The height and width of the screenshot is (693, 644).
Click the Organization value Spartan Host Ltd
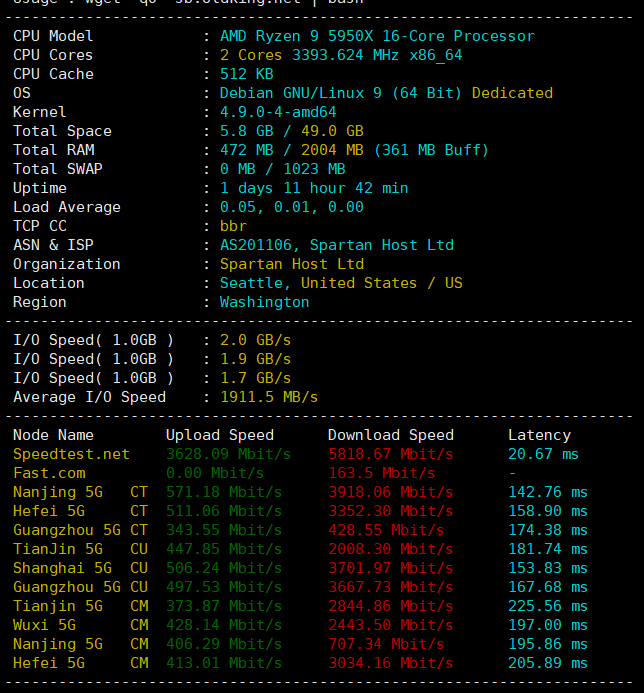click(292, 264)
